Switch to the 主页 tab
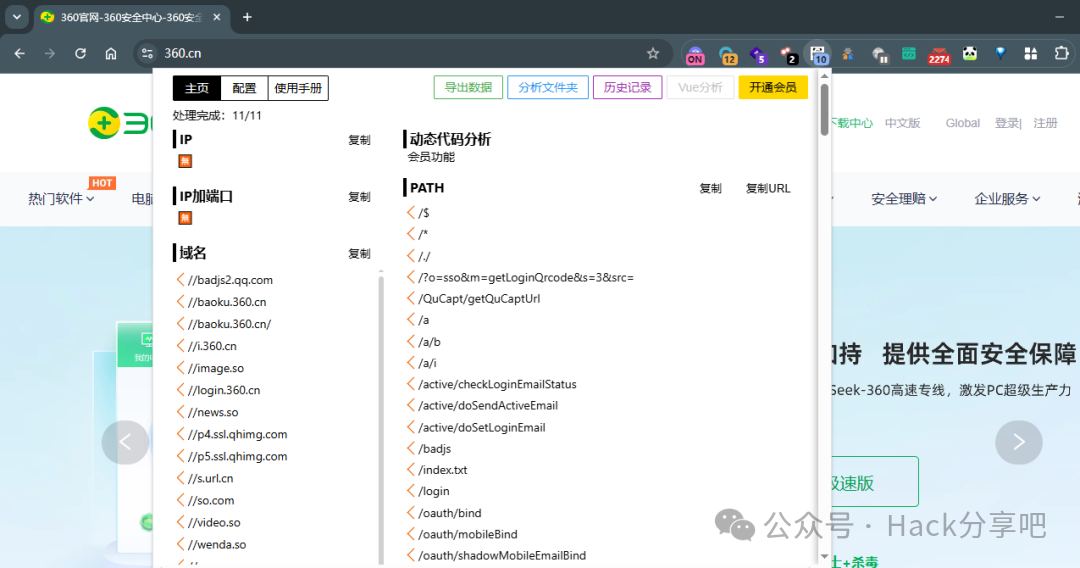 tap(196, 88)
